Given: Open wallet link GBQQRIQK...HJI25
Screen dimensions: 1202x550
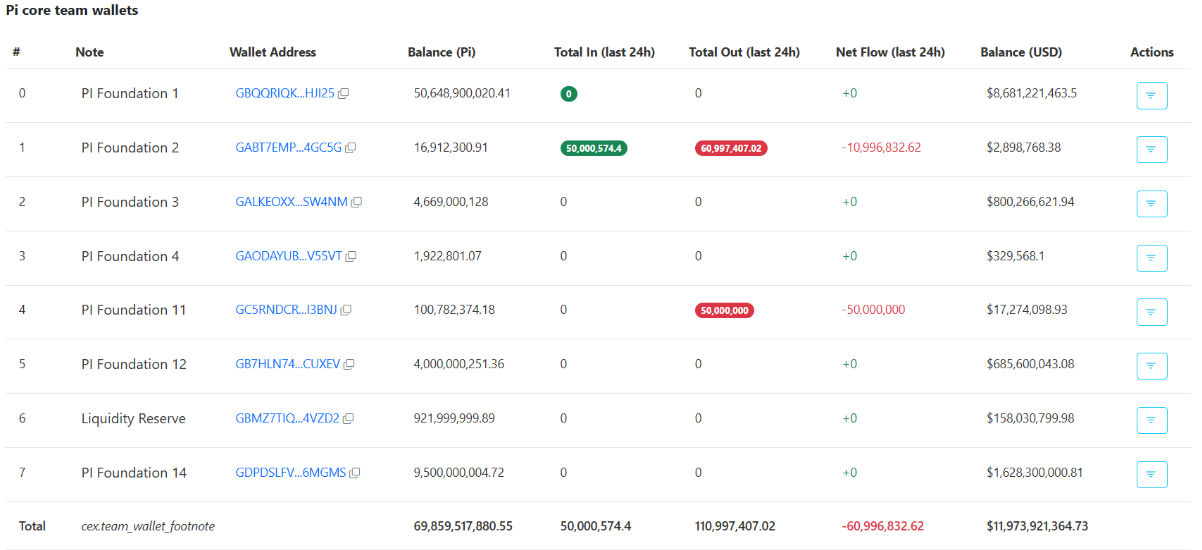Looking at the screenshot, I should pyautogui.click(x=284, y=94).
